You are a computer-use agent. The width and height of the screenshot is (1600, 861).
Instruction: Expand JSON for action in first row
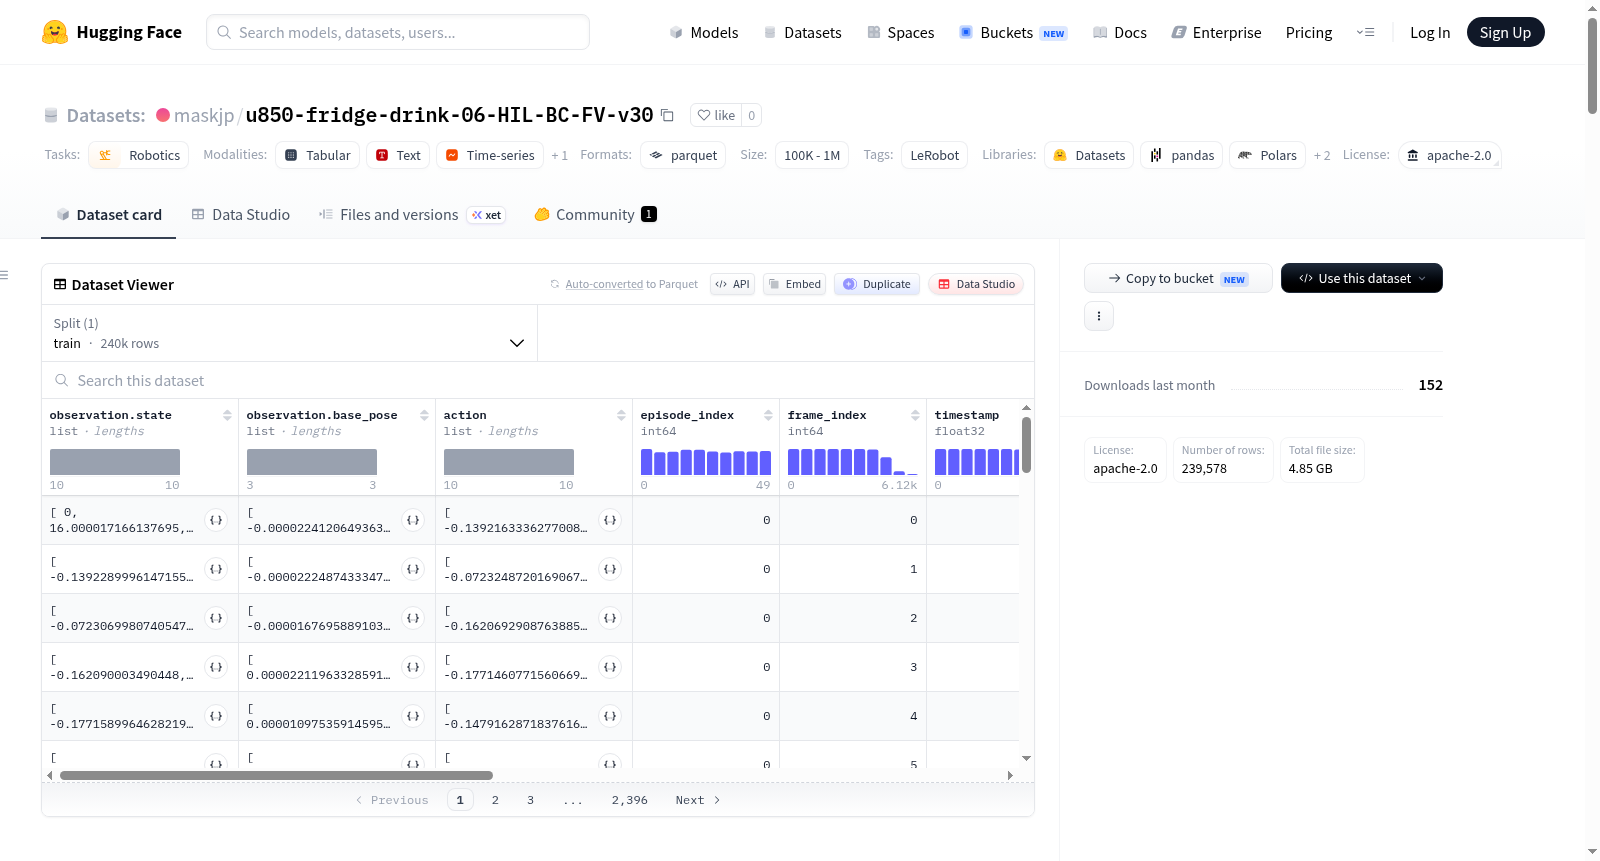click(x=610, y=520)
